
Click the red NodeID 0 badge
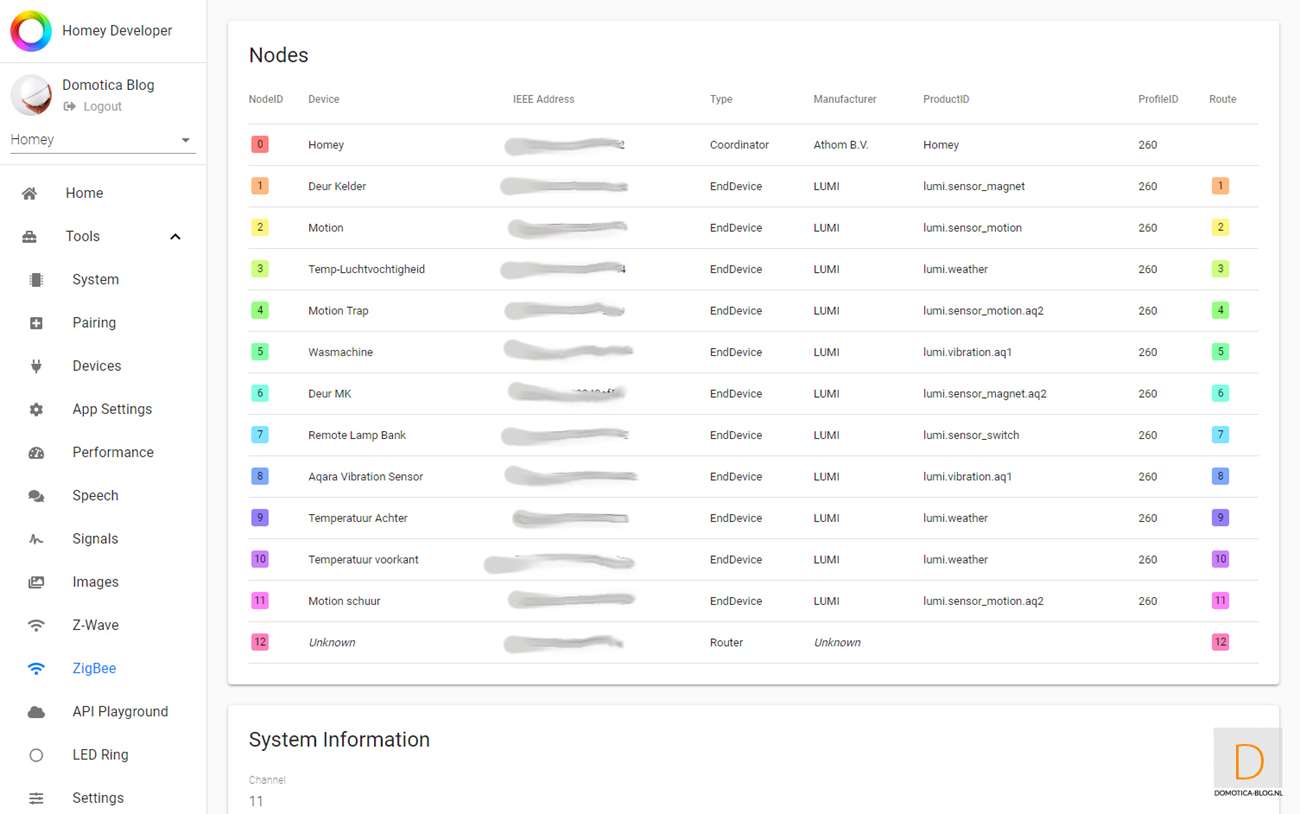pyautogui.click(x=260, y=145)
